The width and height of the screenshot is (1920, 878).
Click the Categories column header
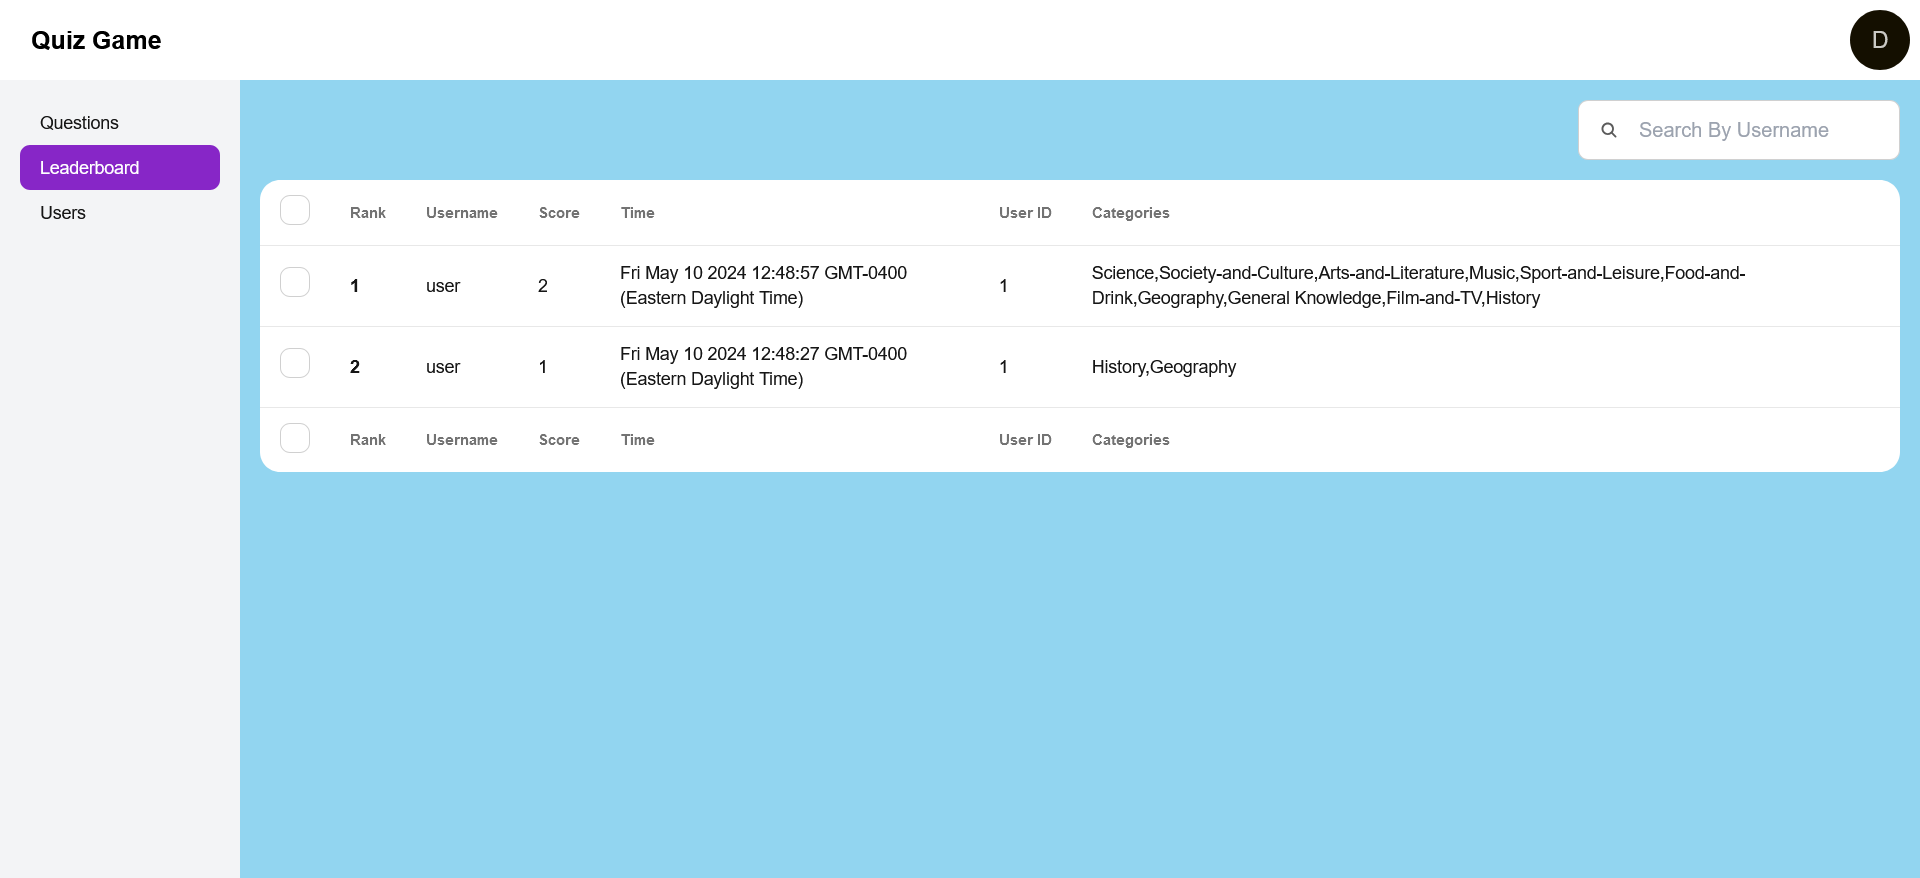(1130, 213)
